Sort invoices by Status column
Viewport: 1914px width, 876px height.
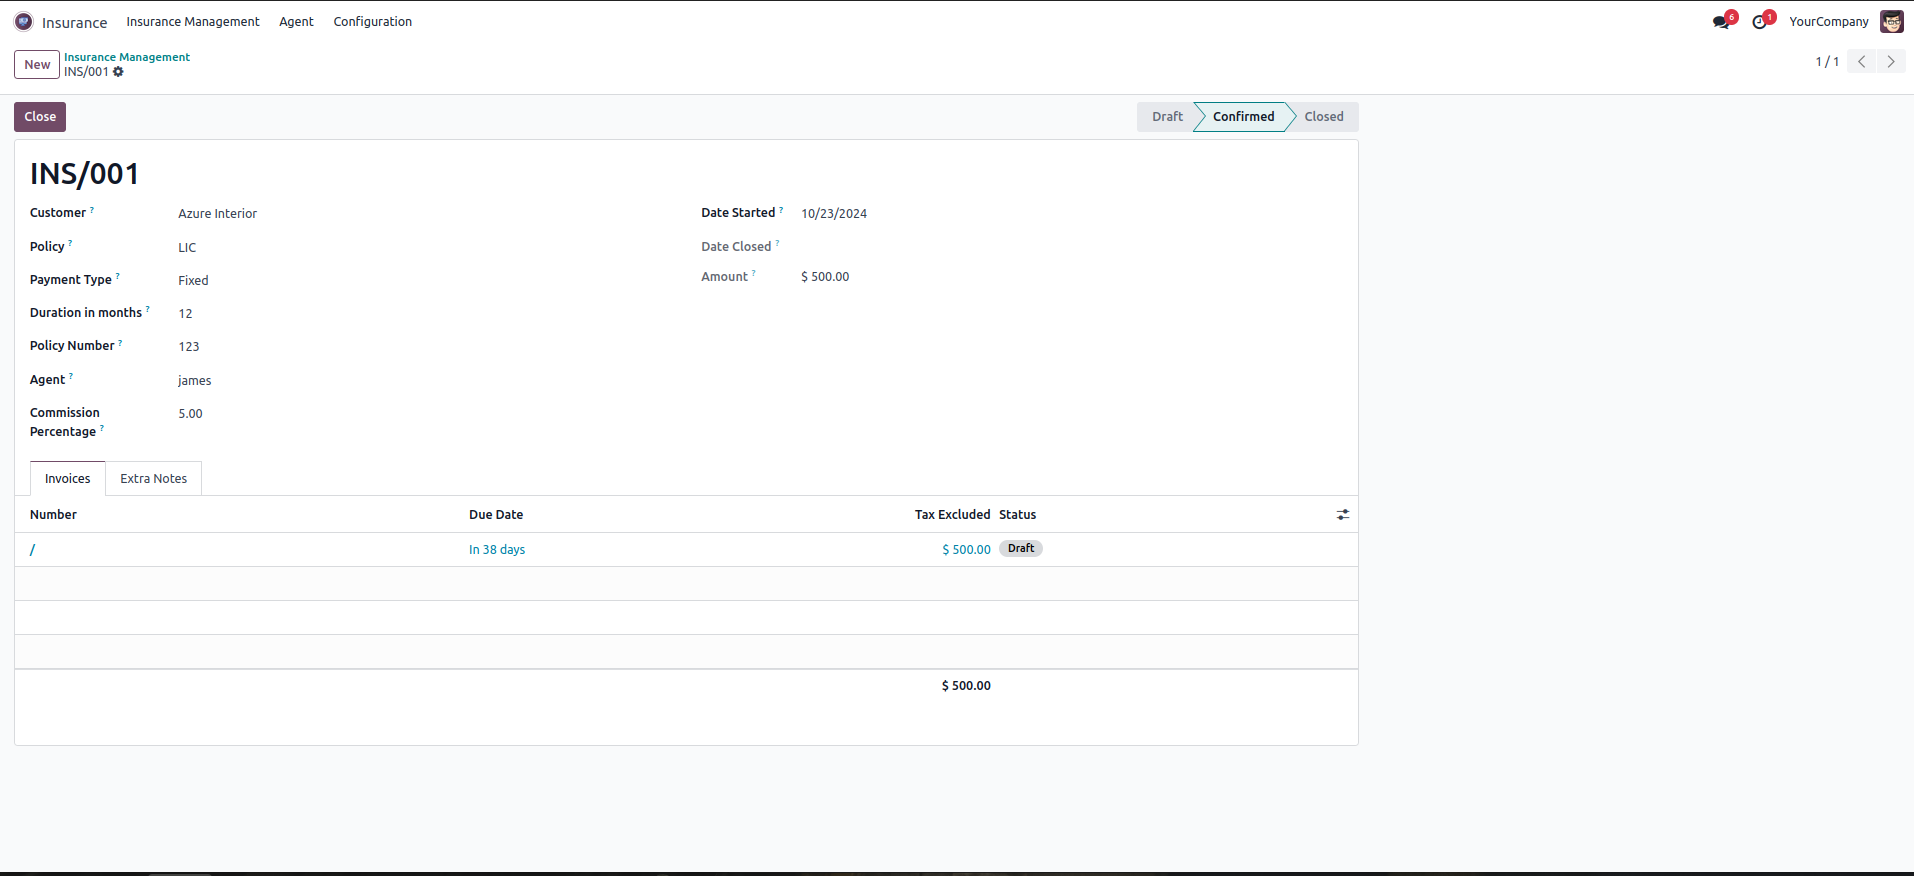1017,515
